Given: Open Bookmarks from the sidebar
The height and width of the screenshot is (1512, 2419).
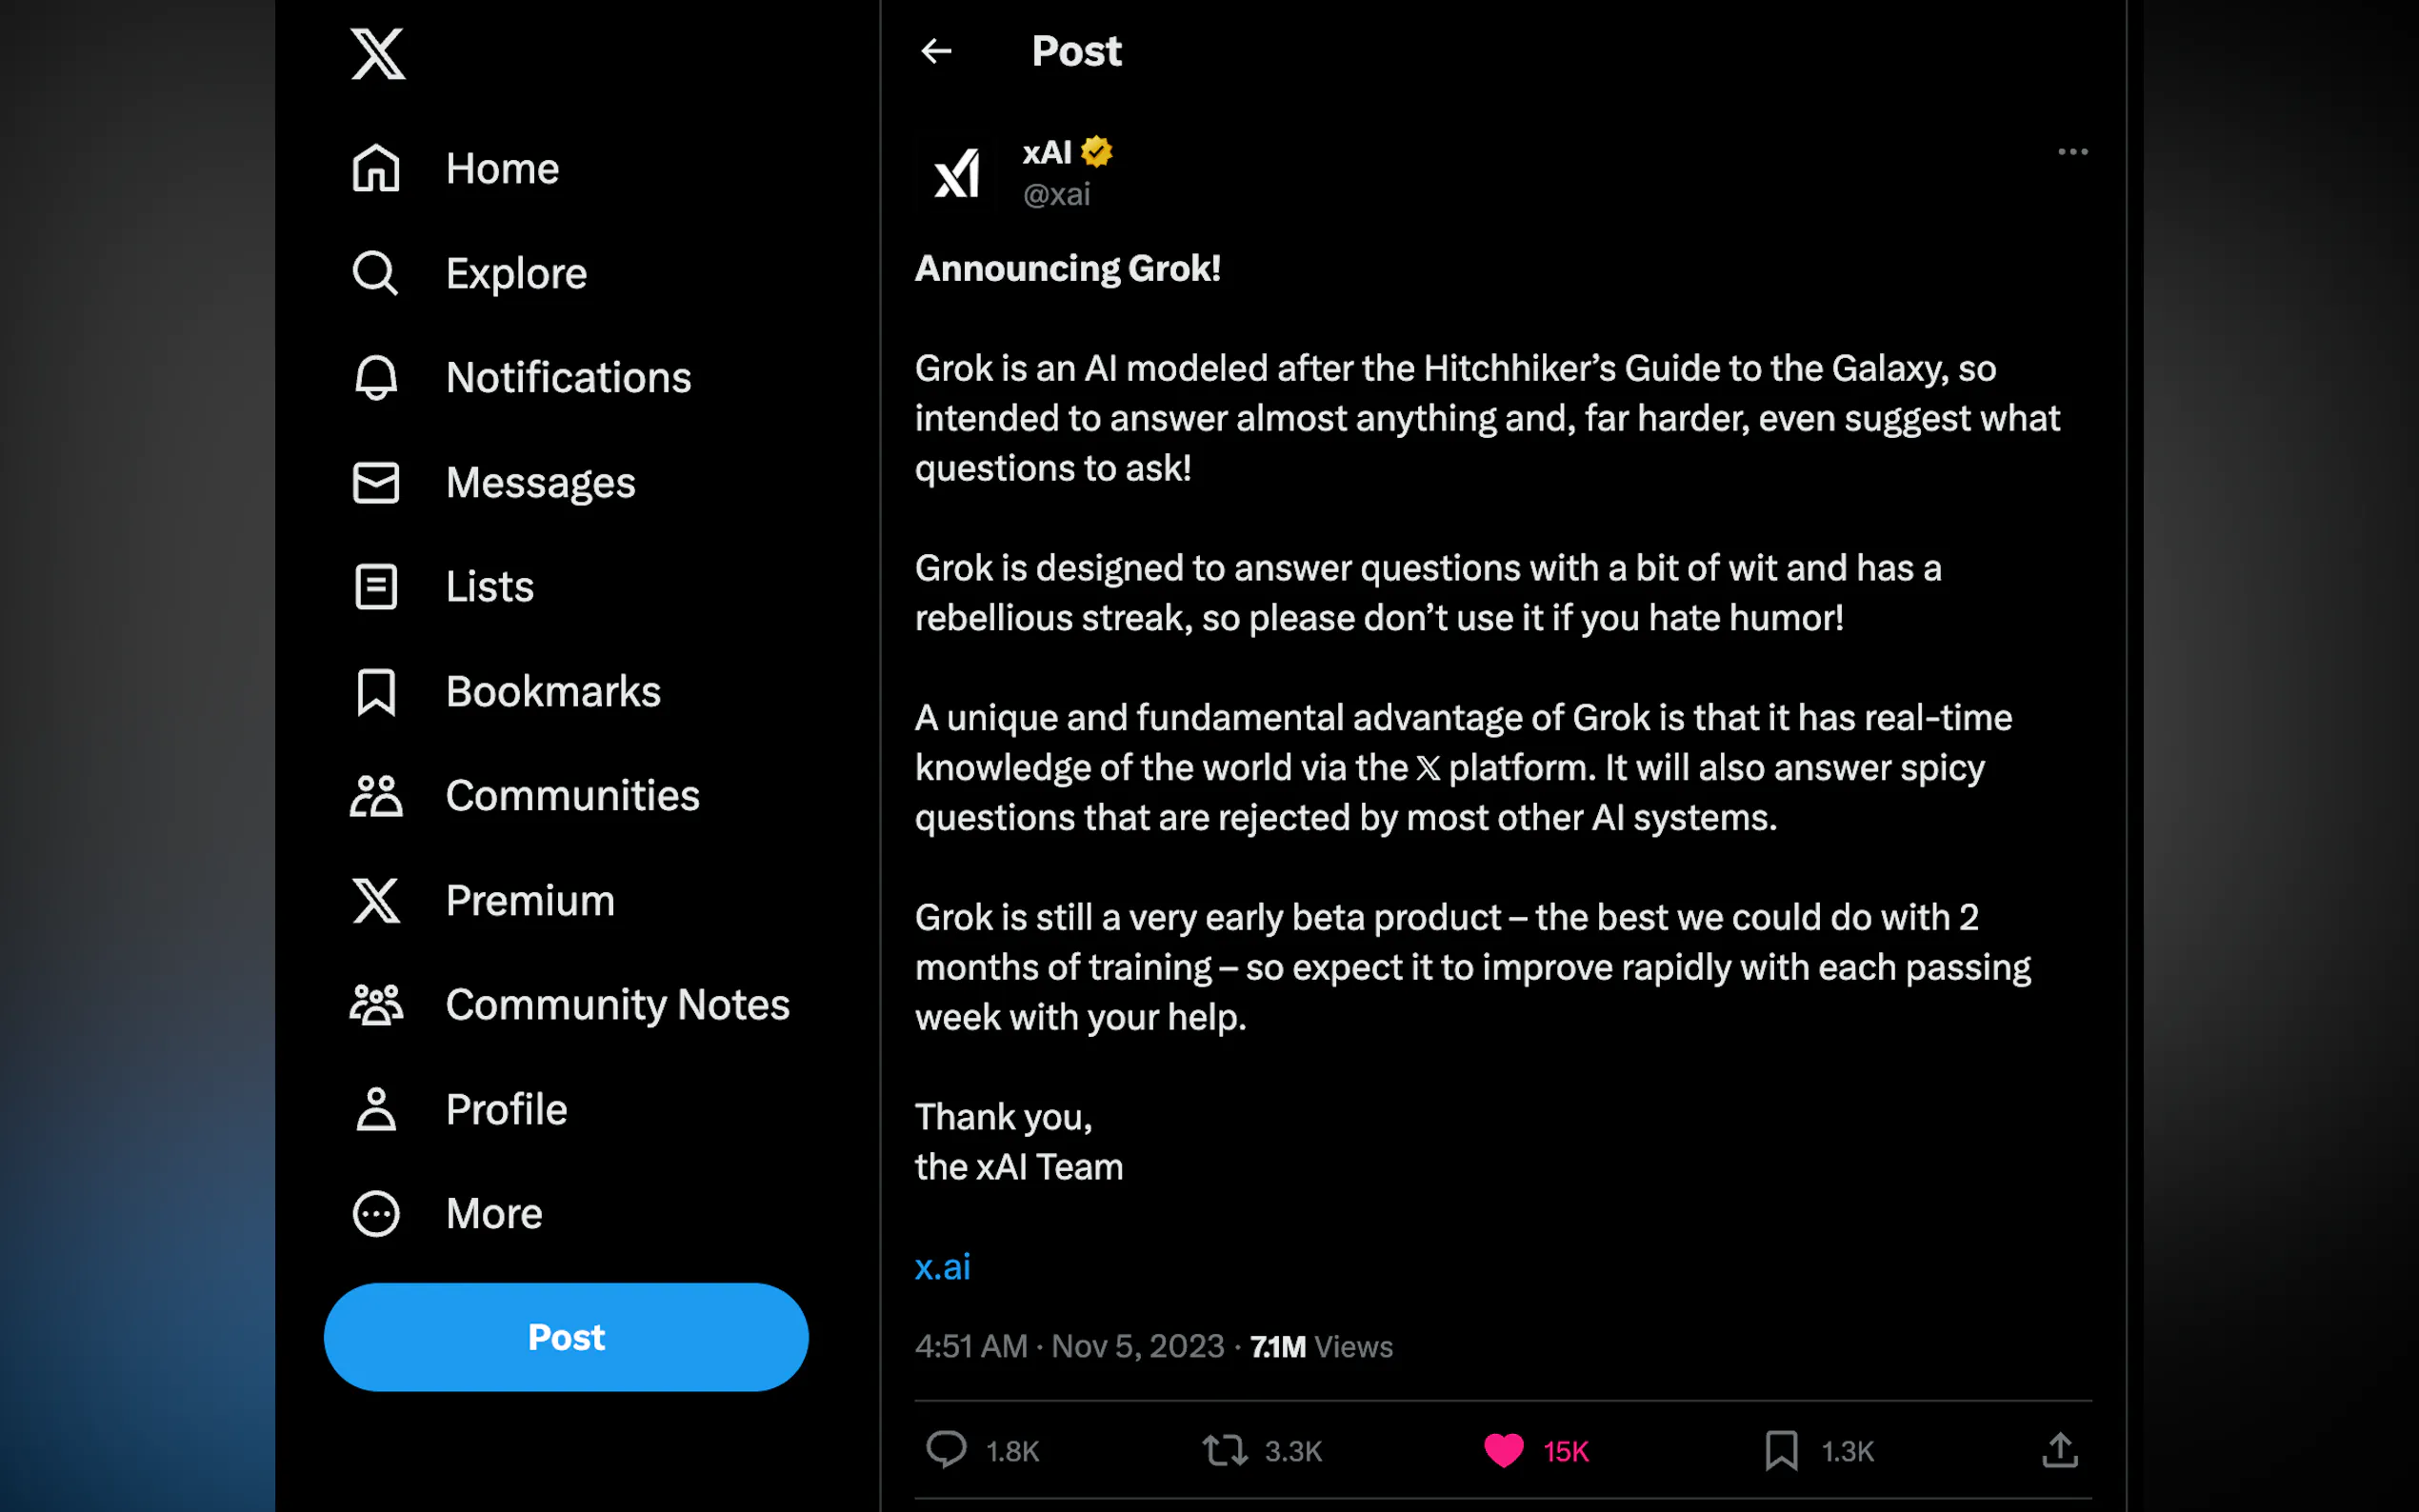Looking at the screenshot, I should pyautogui.click(x=376, y=691).
